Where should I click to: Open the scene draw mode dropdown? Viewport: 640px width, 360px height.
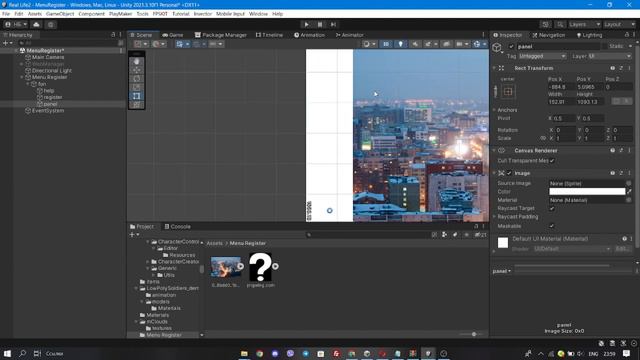pyautogui.click(x=369, y=44)
